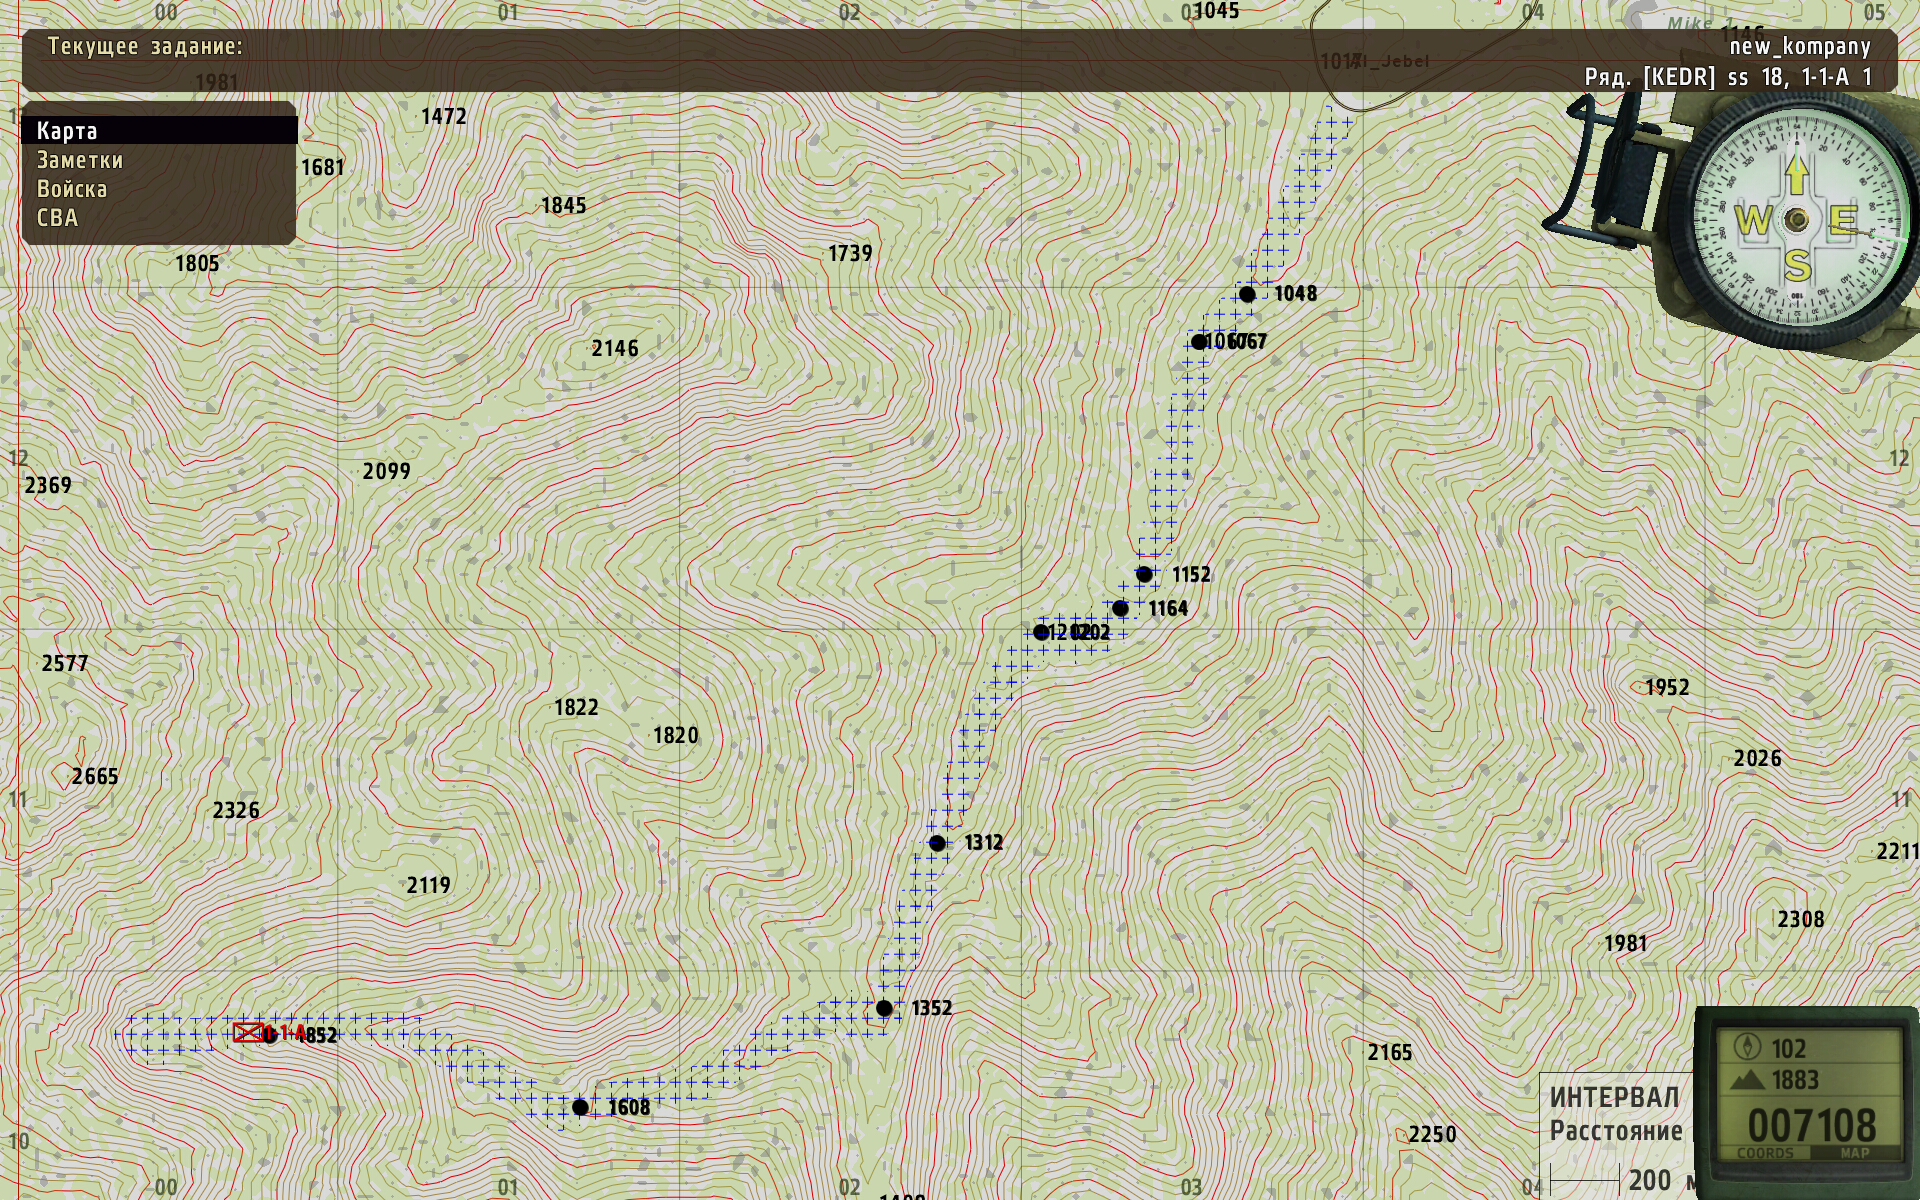Click elevation label 1820 on map
1920x1200 pixels.
pyautogui.click(x=676, y=736)
